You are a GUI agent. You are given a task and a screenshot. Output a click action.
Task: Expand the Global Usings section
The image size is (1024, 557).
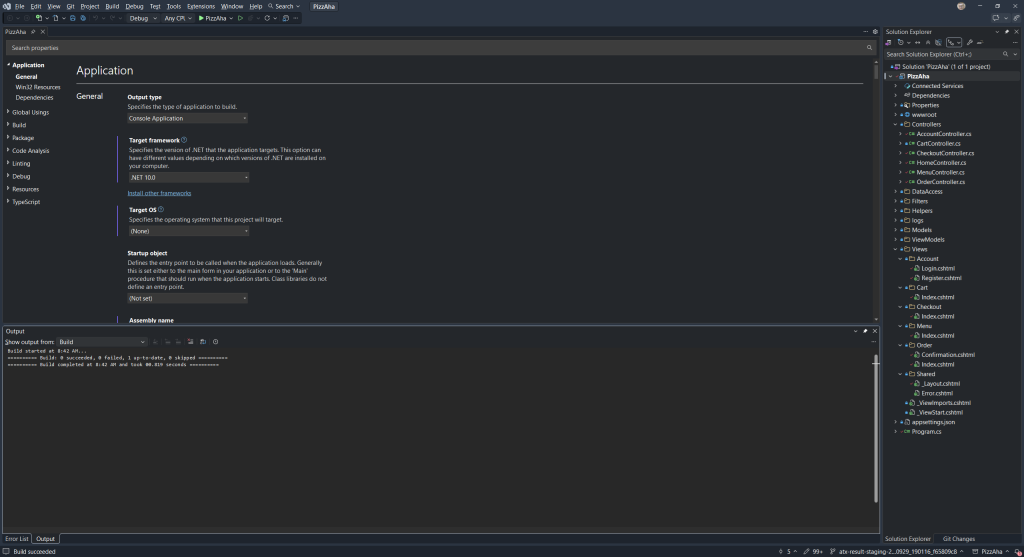click(x=8, y=112)
